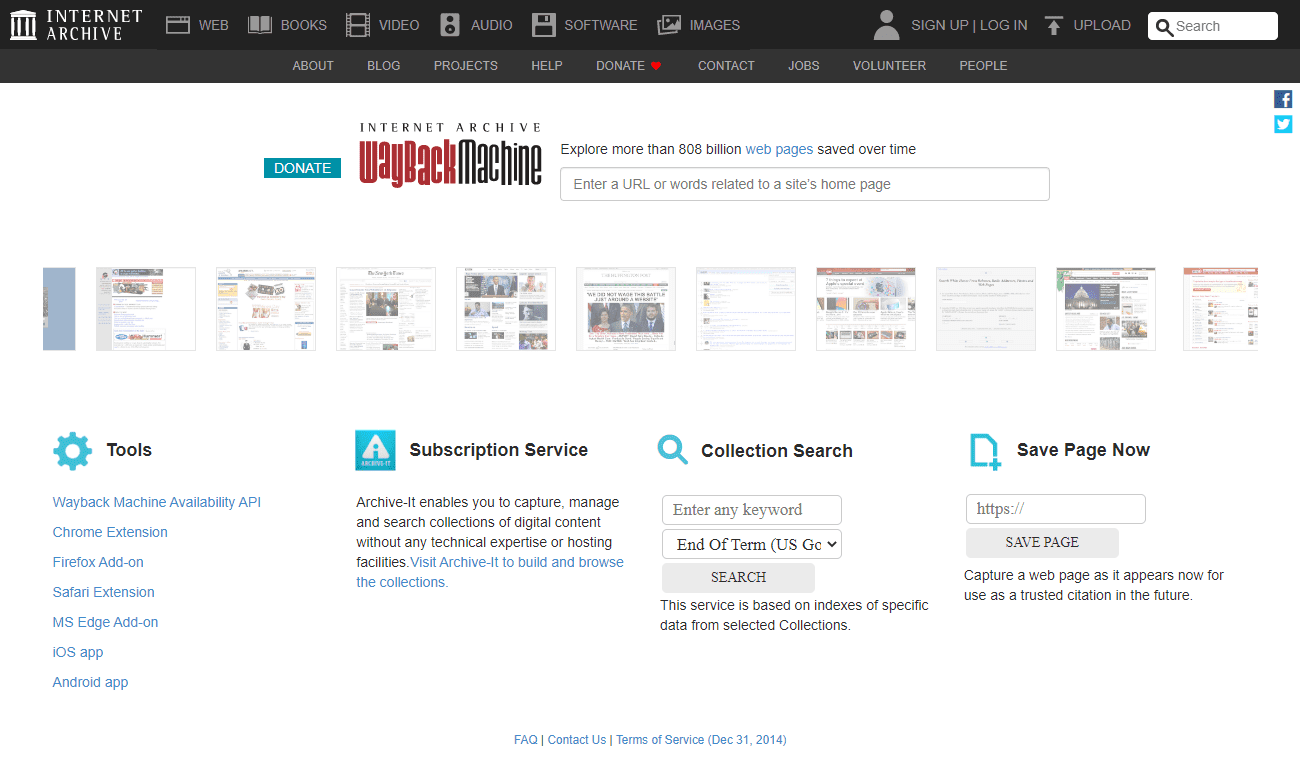Open the Blog menu item
Image resolution: width=1300 pixels, height=780 pixels.
coord(384,66)
